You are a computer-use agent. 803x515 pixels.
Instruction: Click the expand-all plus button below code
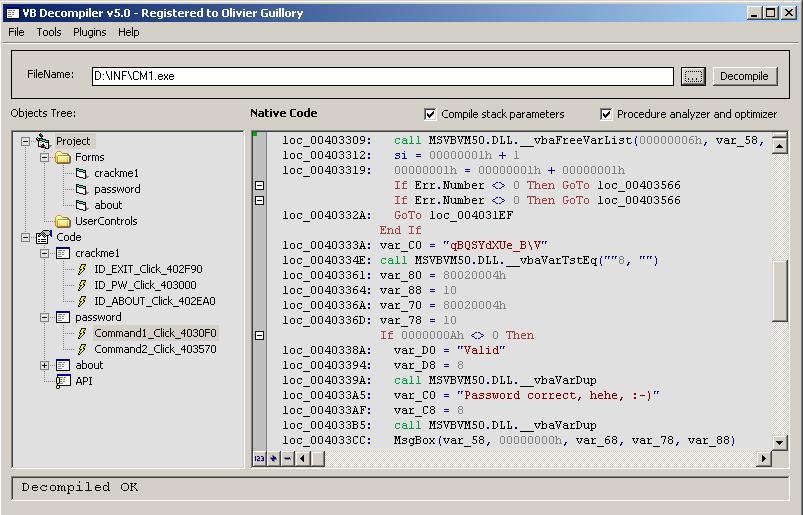[273, 458]
